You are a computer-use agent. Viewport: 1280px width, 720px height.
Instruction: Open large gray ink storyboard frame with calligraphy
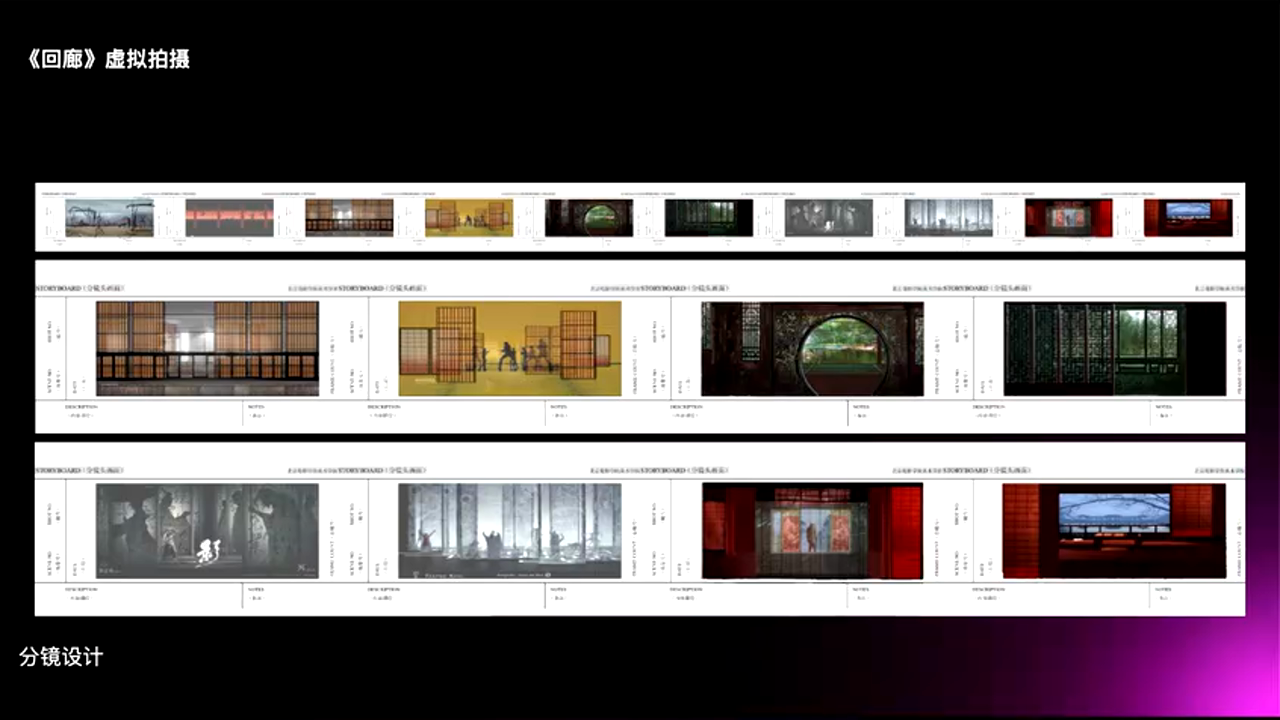coord(207,531)
